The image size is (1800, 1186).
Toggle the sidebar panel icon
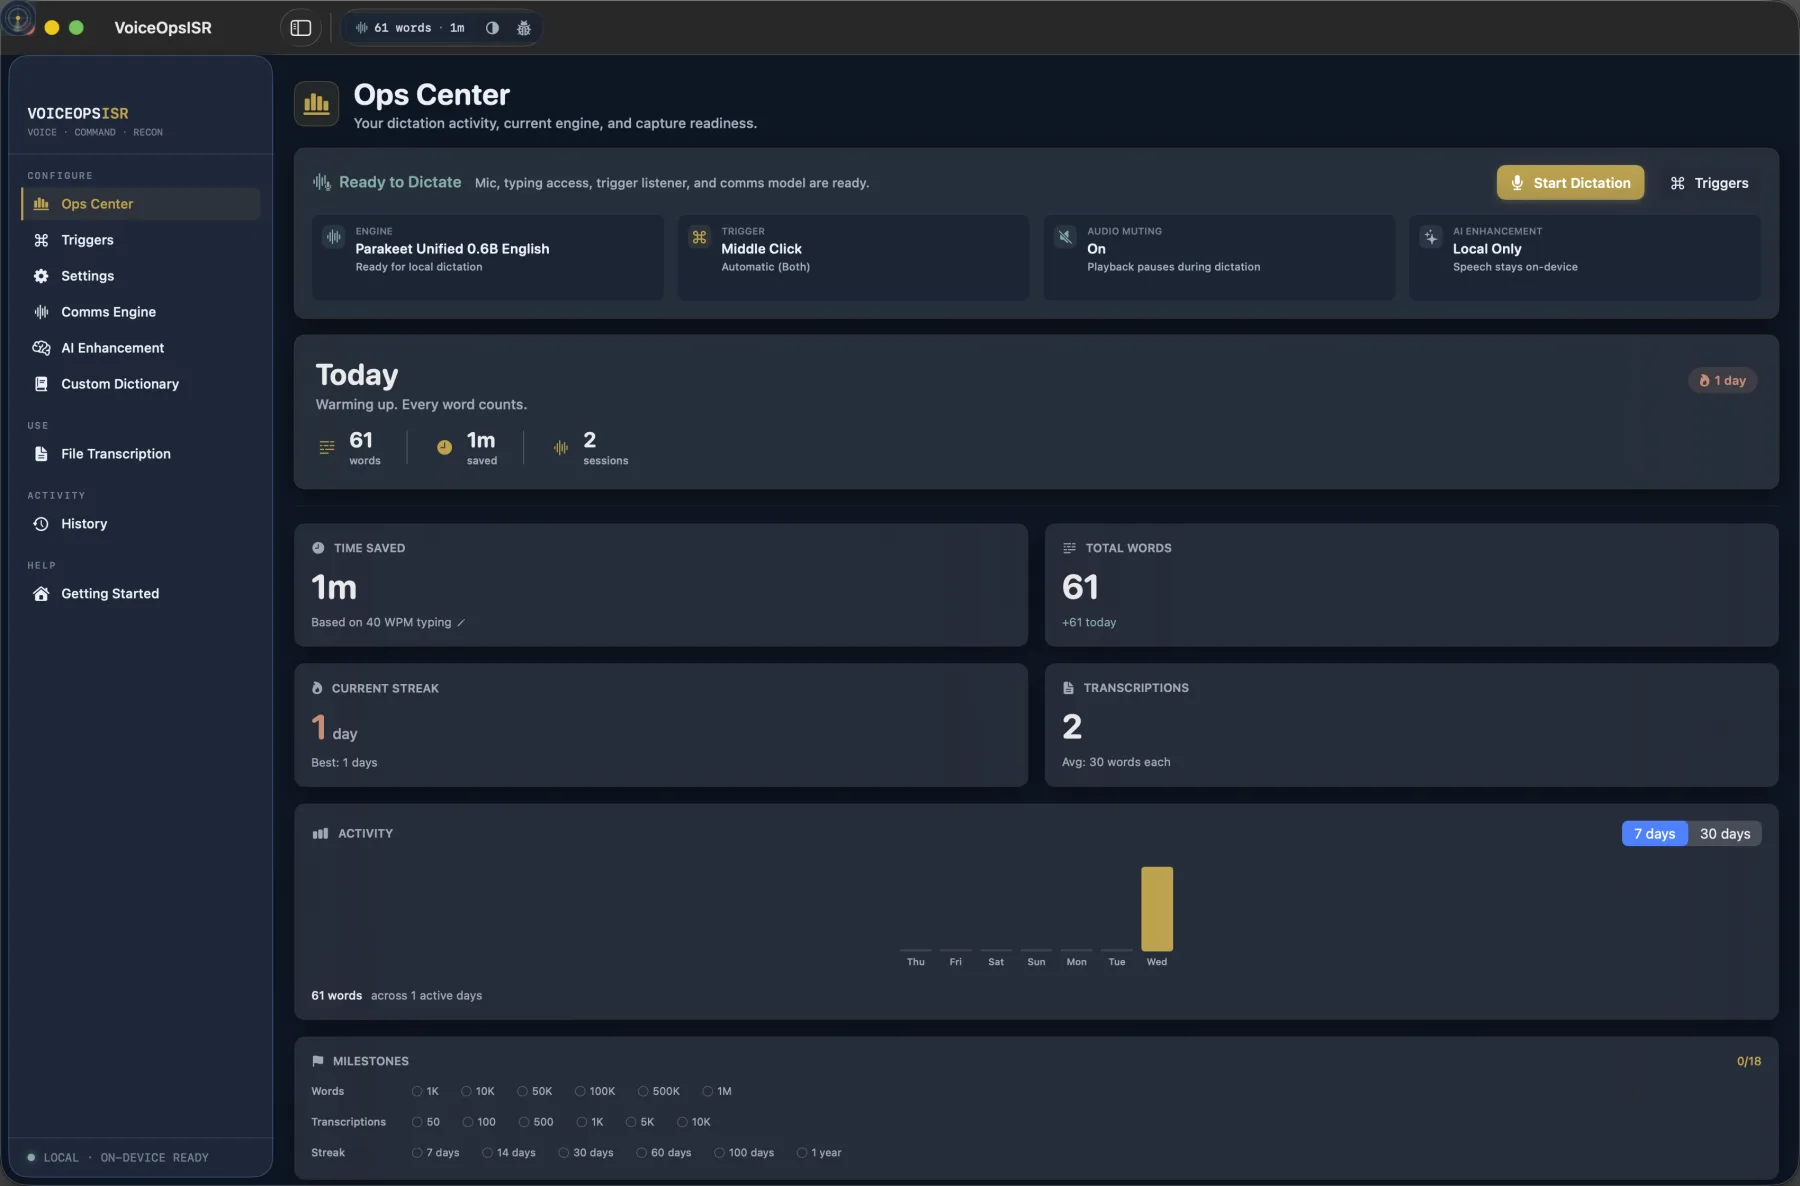tap(301, 28)
